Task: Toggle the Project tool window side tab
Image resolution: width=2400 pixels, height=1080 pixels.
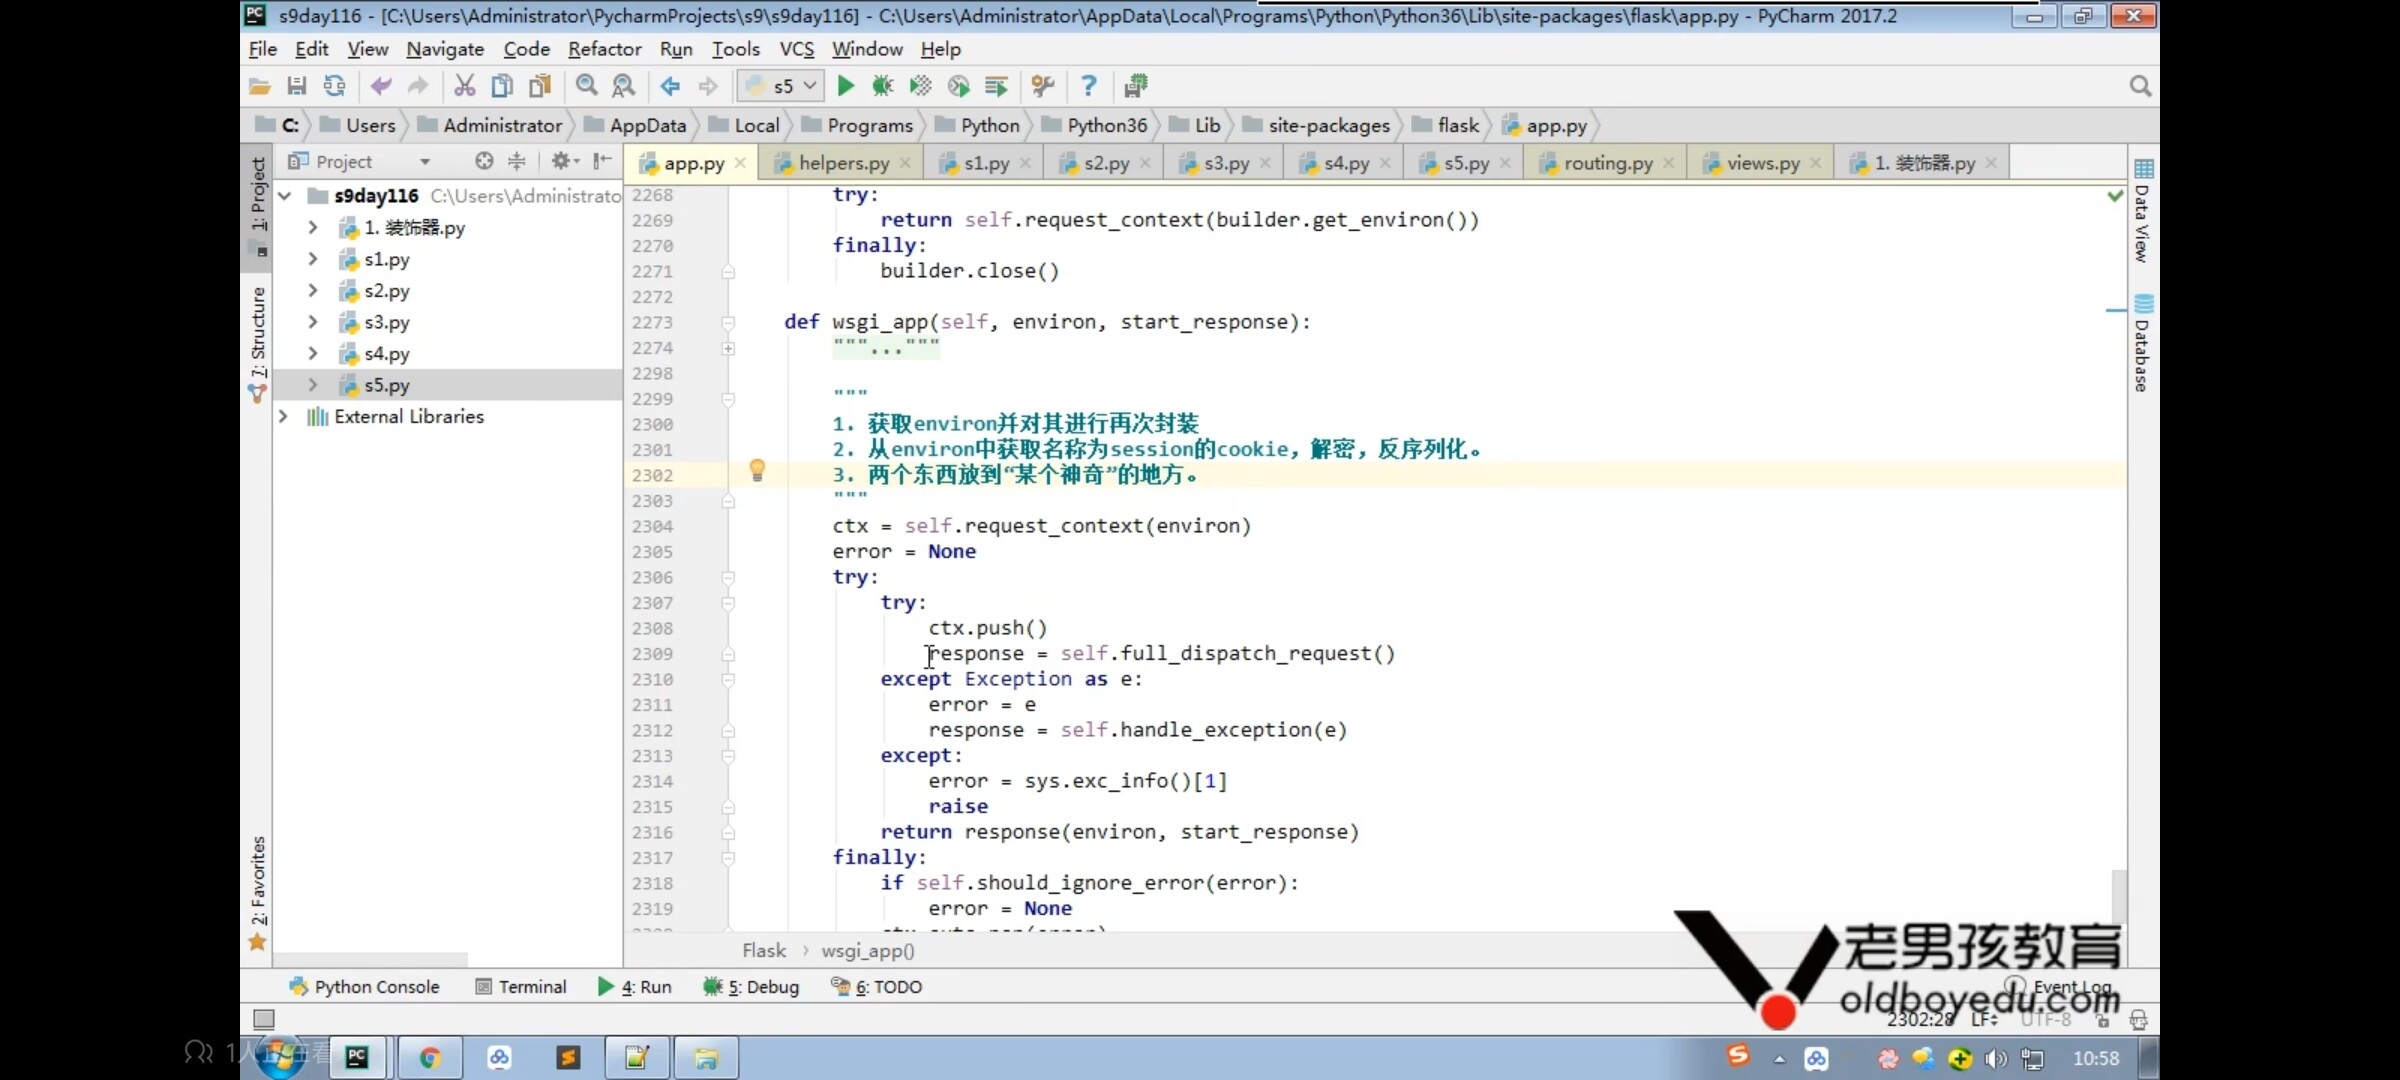Action: (x=258, y=195)
